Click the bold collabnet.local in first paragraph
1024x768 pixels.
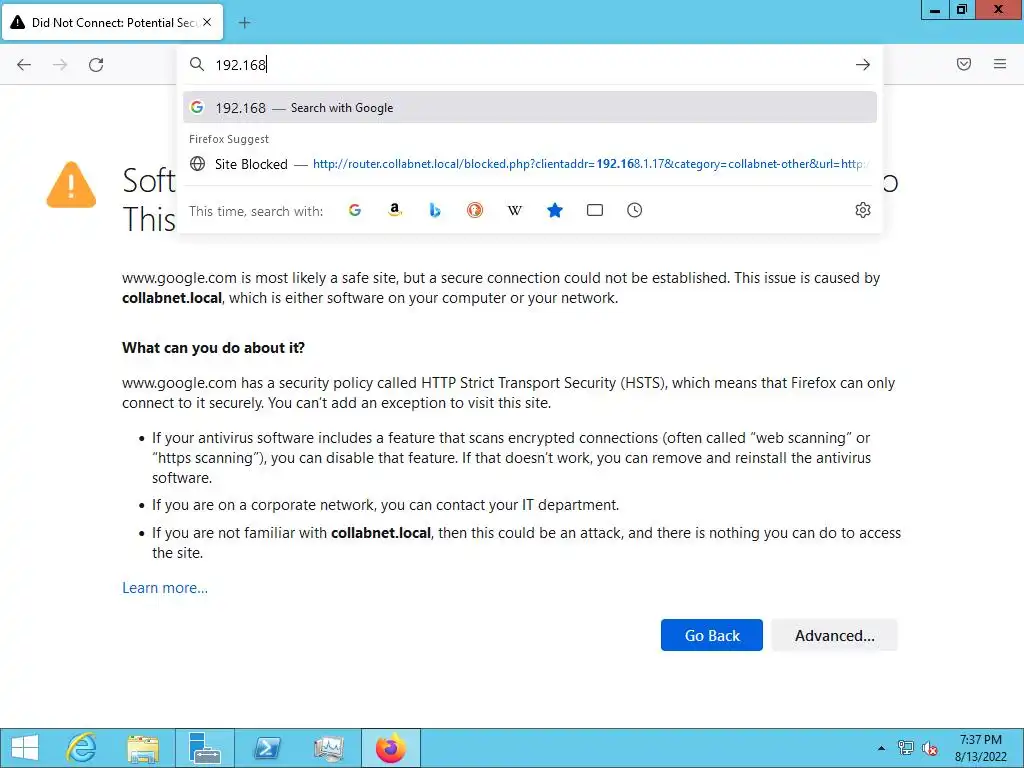click(x=172, y=298)
